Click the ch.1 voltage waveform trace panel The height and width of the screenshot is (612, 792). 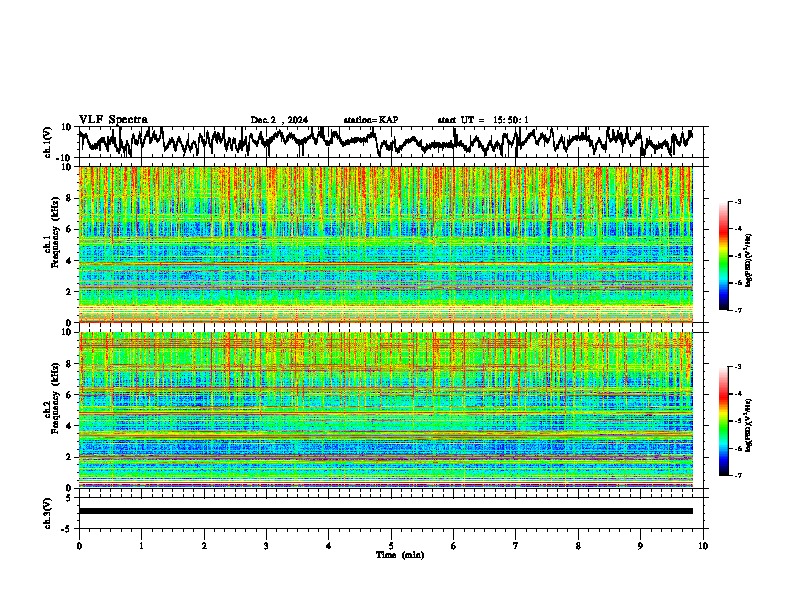[x=393, y=142]
